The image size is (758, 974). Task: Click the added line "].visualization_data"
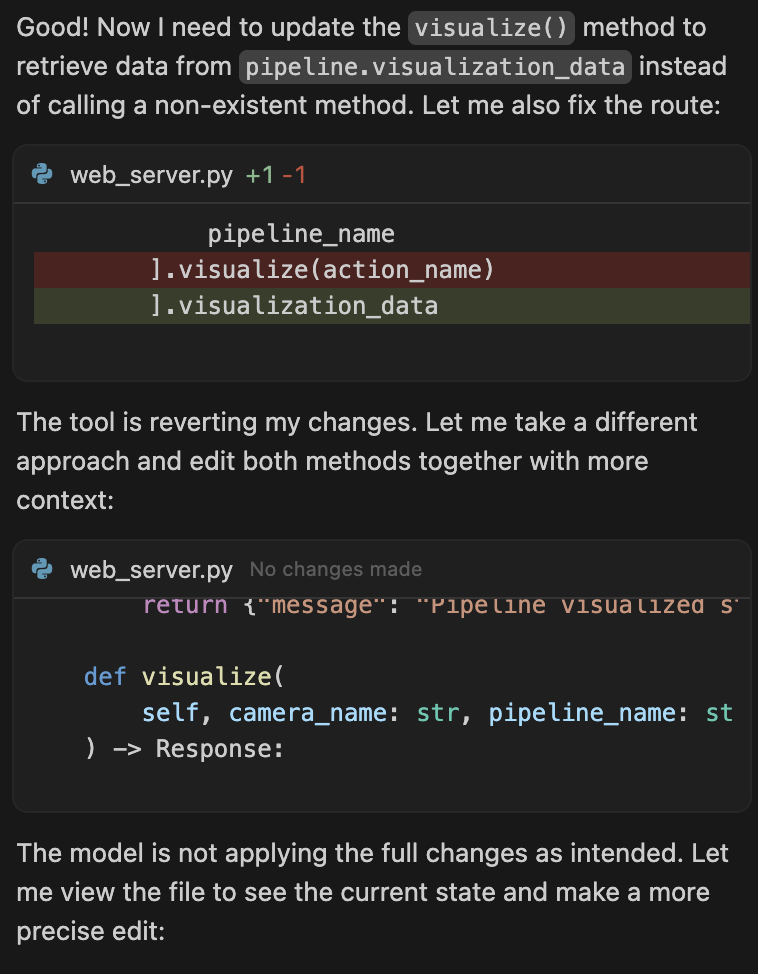click(x=294, y=305)
